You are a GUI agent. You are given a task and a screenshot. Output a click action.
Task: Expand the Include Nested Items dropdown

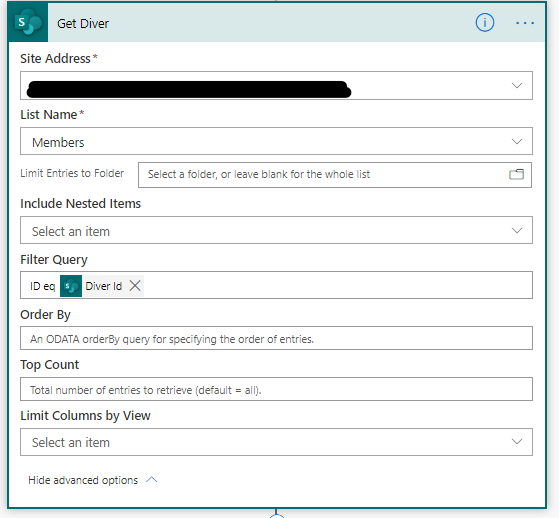click(x=276, y=230)
